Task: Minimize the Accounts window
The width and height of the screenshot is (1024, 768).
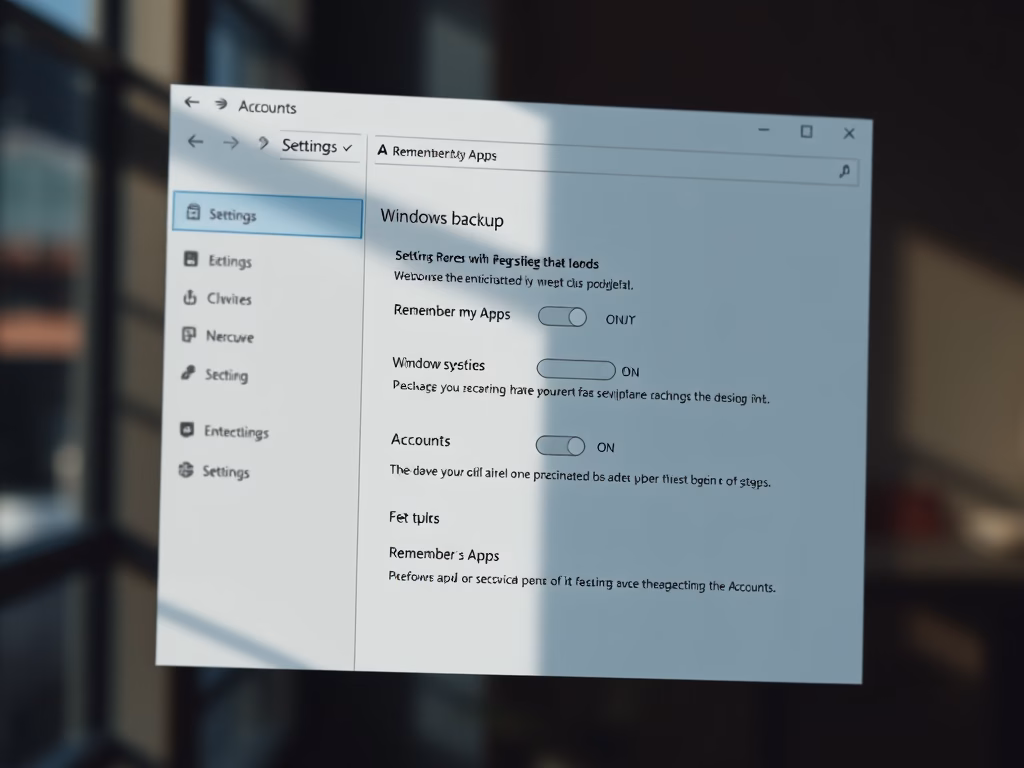Action: pos(763,130)
